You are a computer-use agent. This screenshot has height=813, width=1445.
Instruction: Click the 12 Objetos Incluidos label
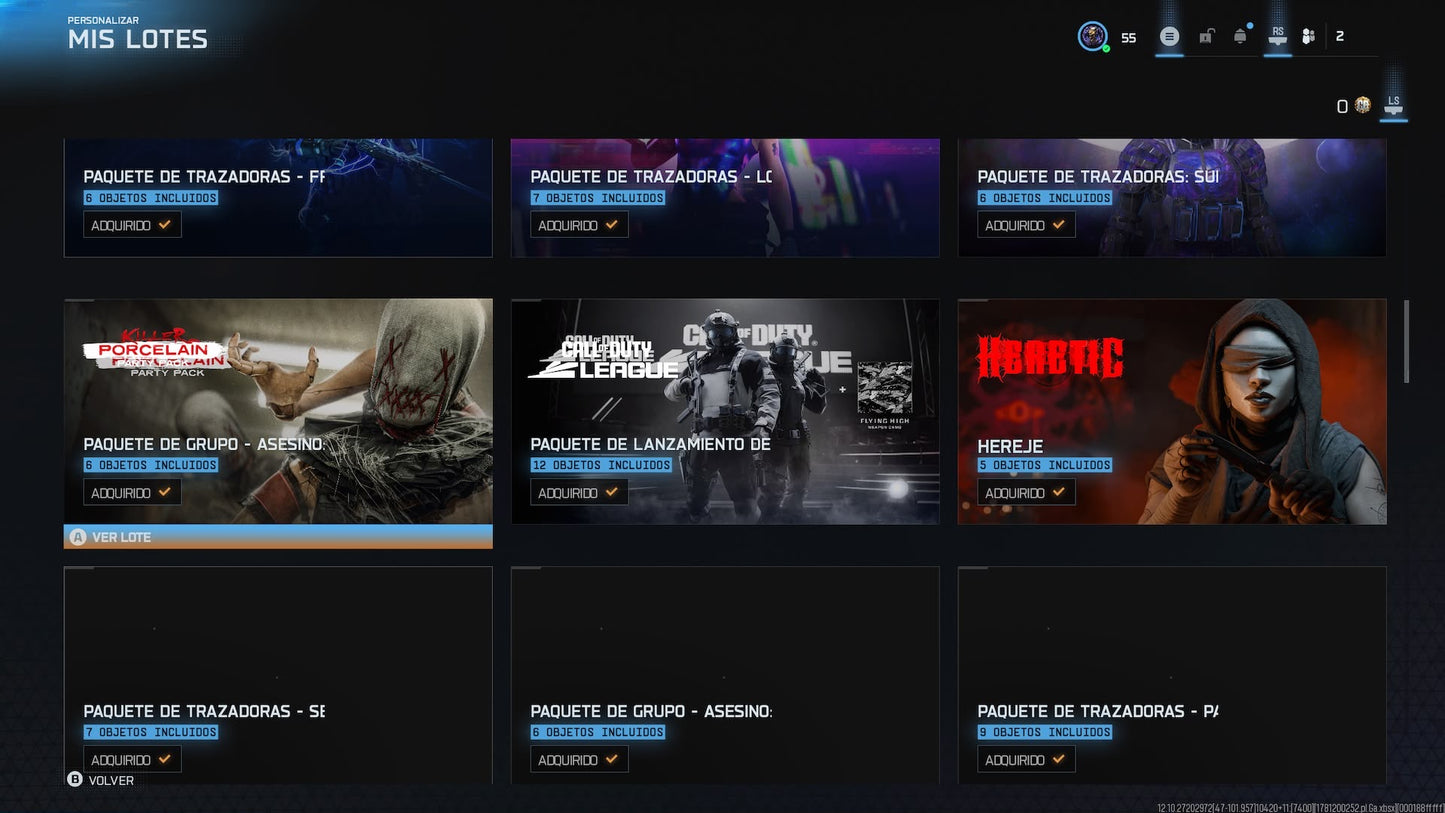tap(602, 465)
